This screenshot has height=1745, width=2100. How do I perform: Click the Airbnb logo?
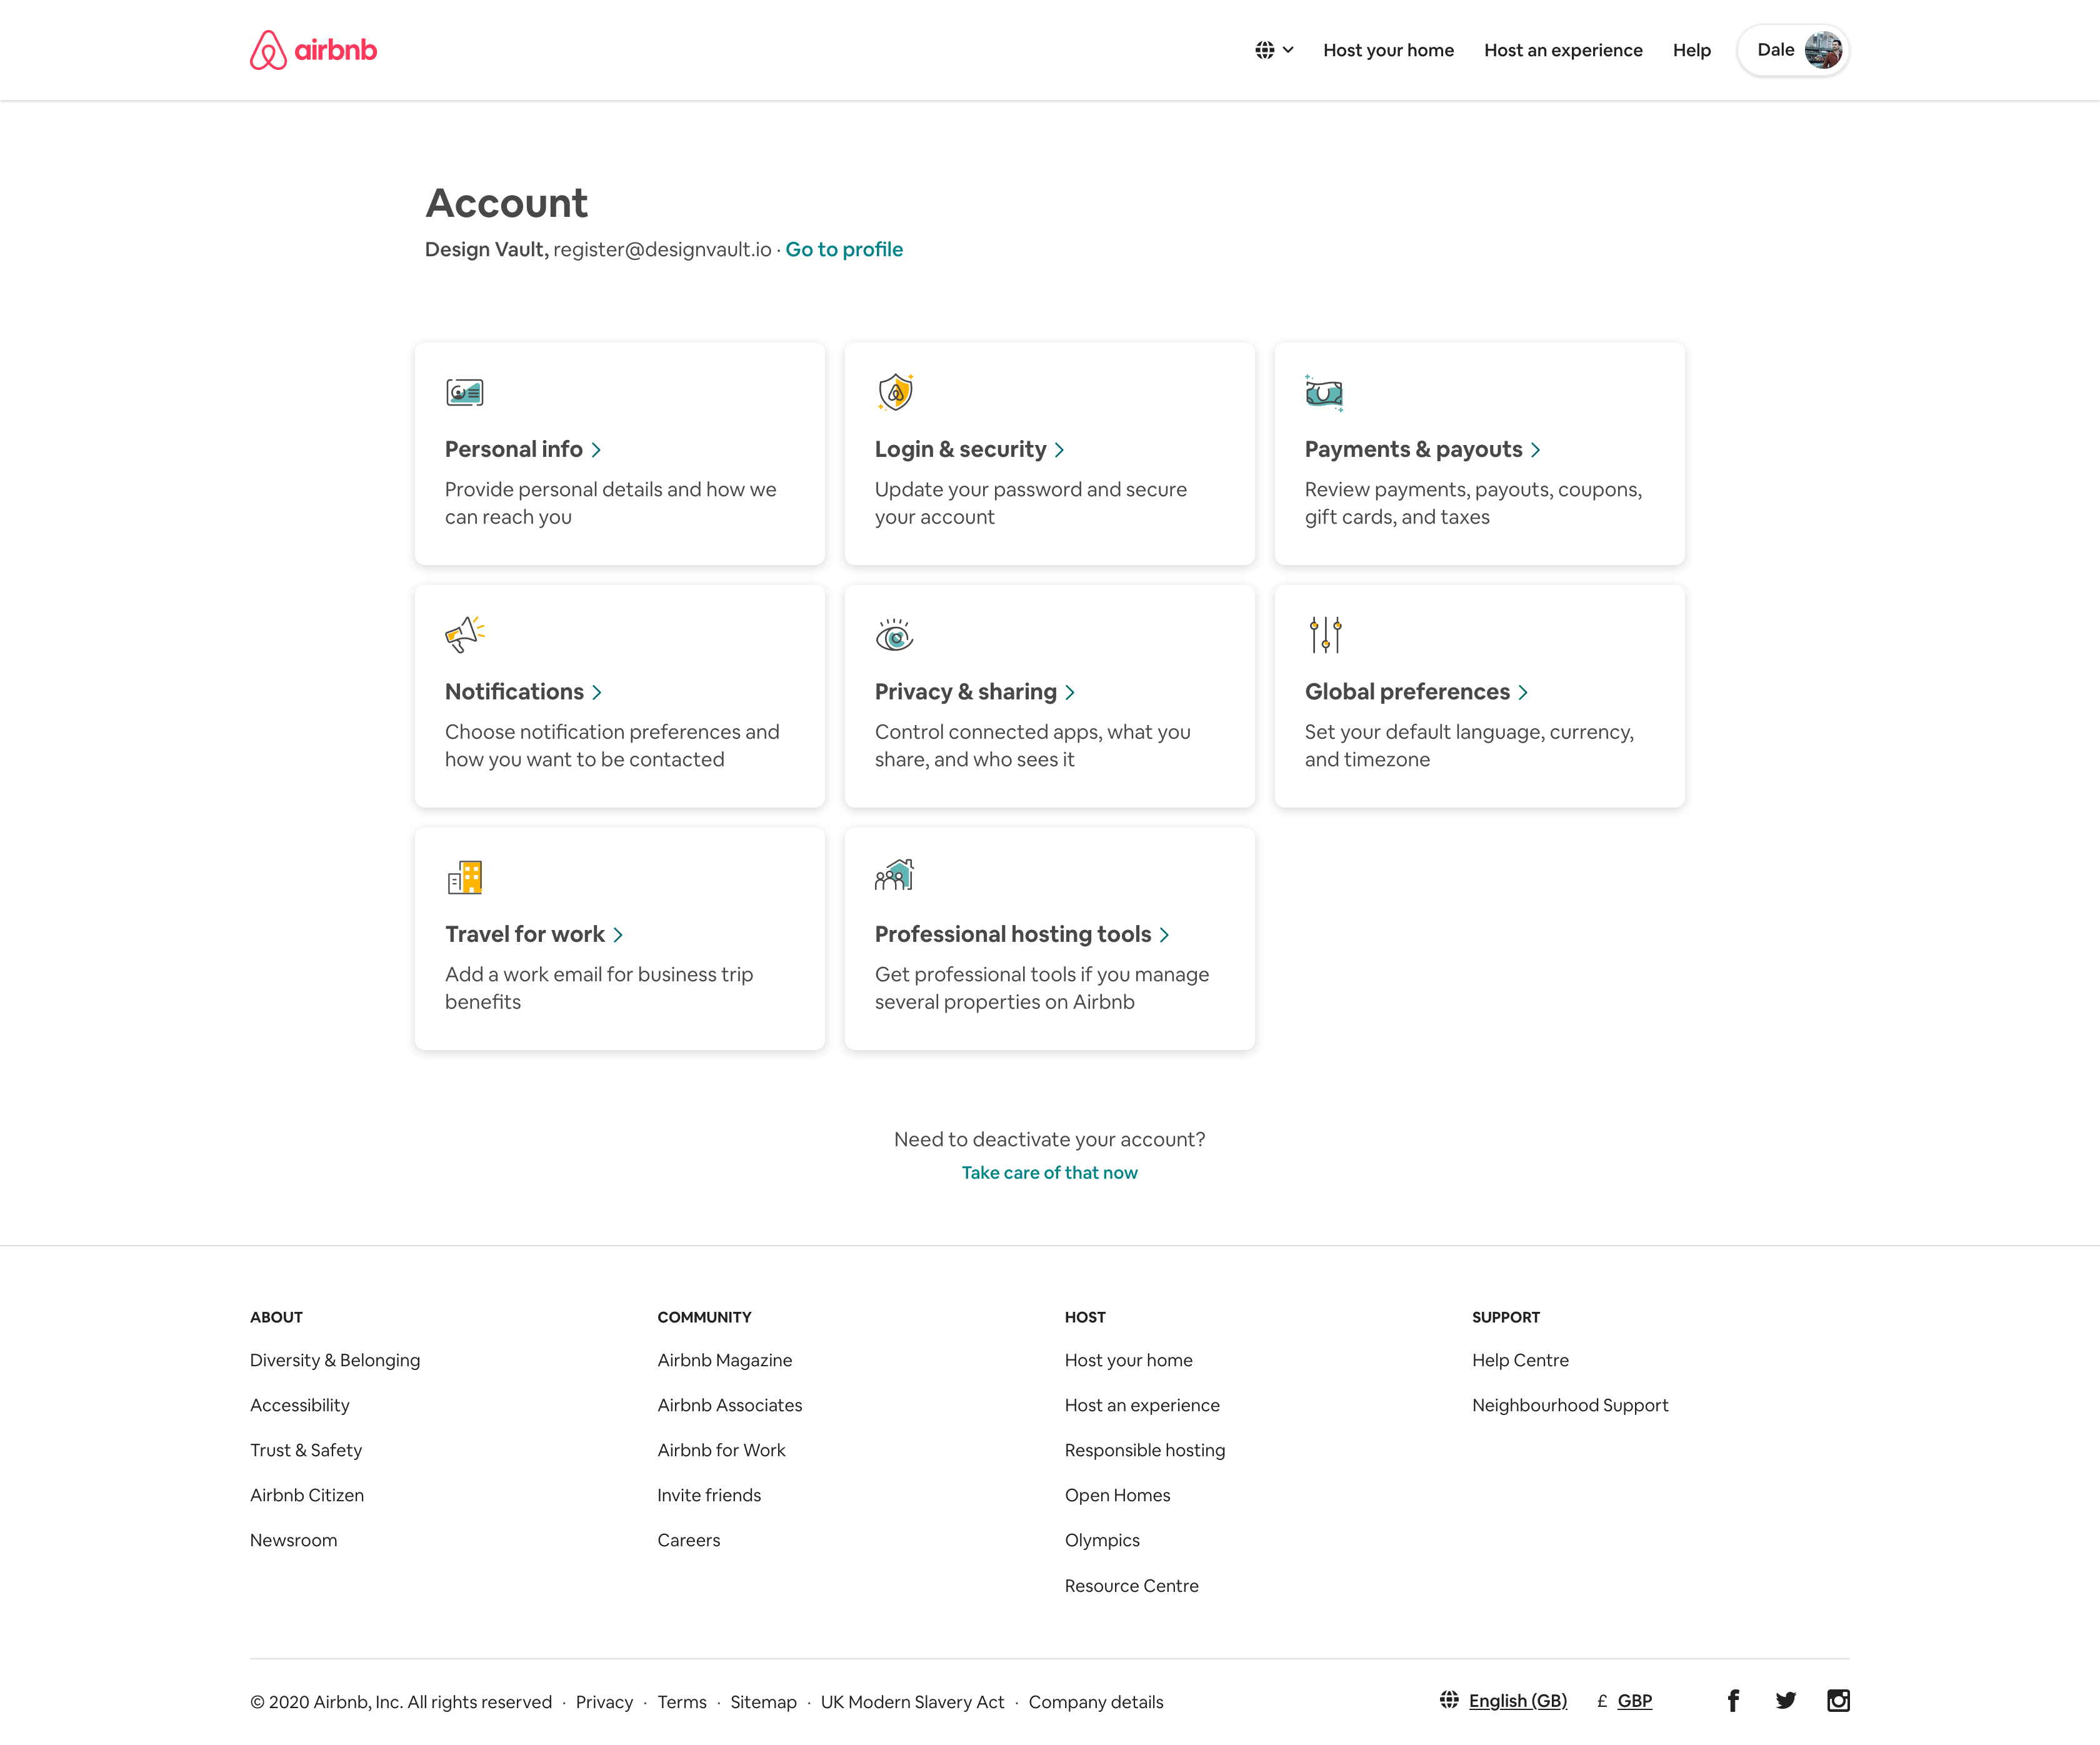point(313,50)
